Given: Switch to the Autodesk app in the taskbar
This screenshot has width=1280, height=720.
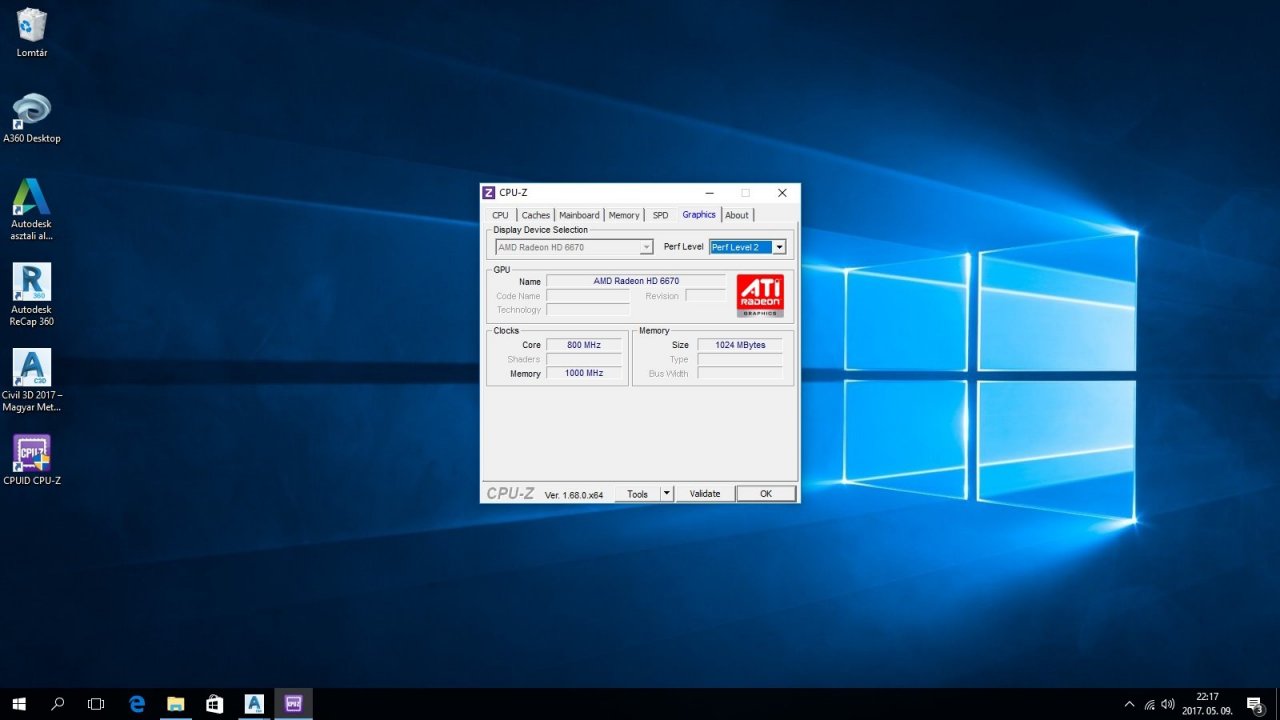Looking at the screenshot, I should click(254, 704).
